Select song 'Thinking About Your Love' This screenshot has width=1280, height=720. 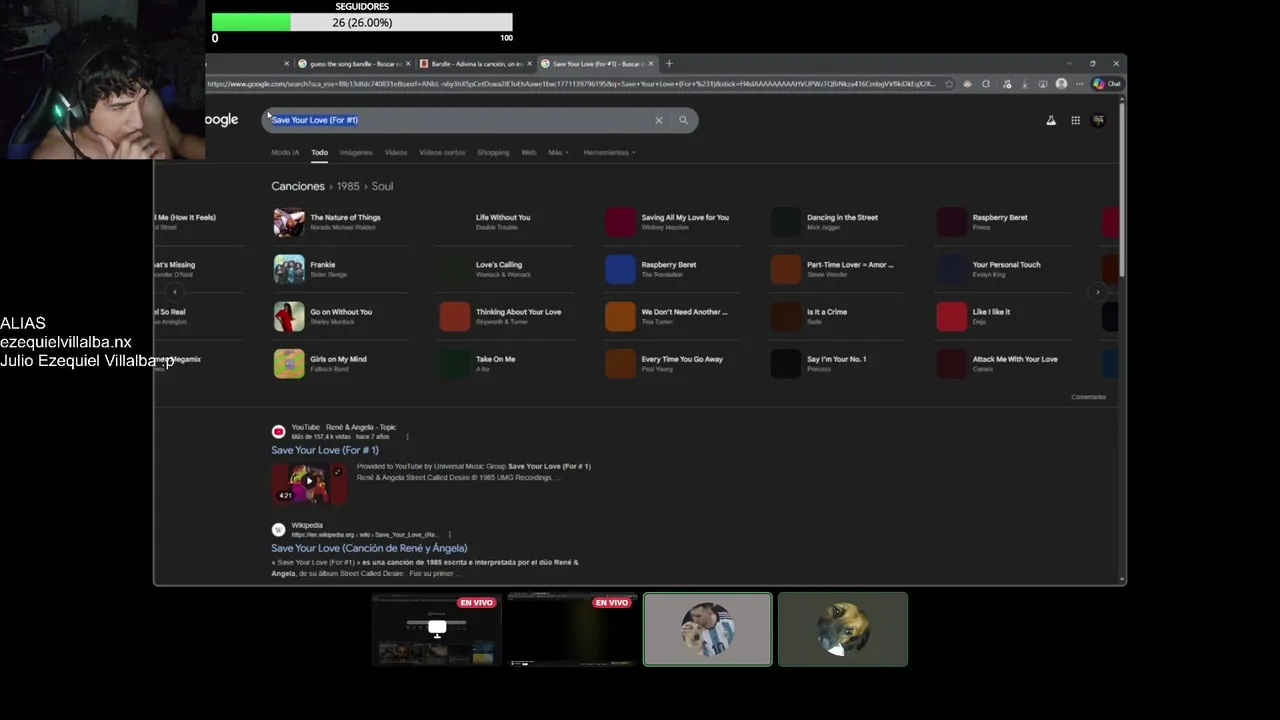point(505,316)
